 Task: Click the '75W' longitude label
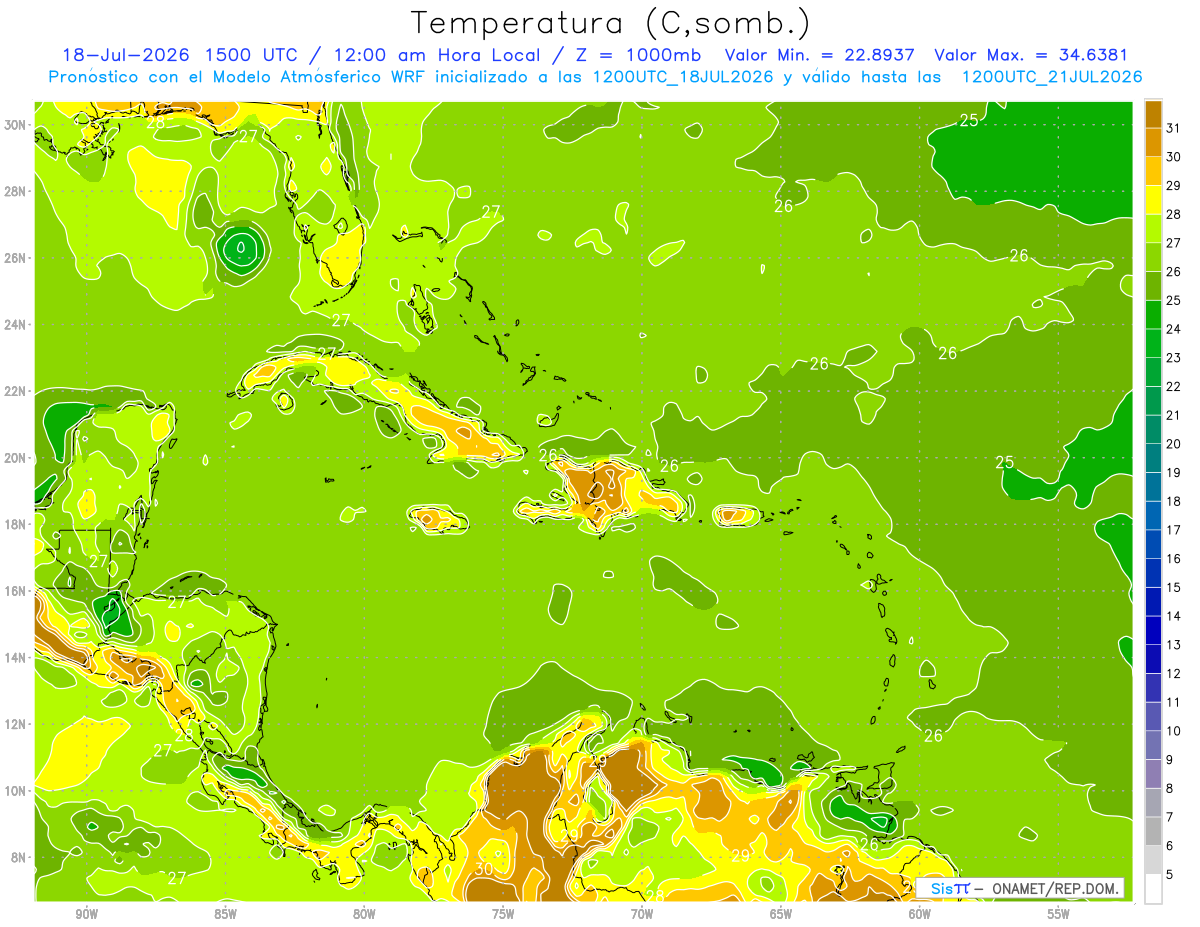click(x=503, y=915)
